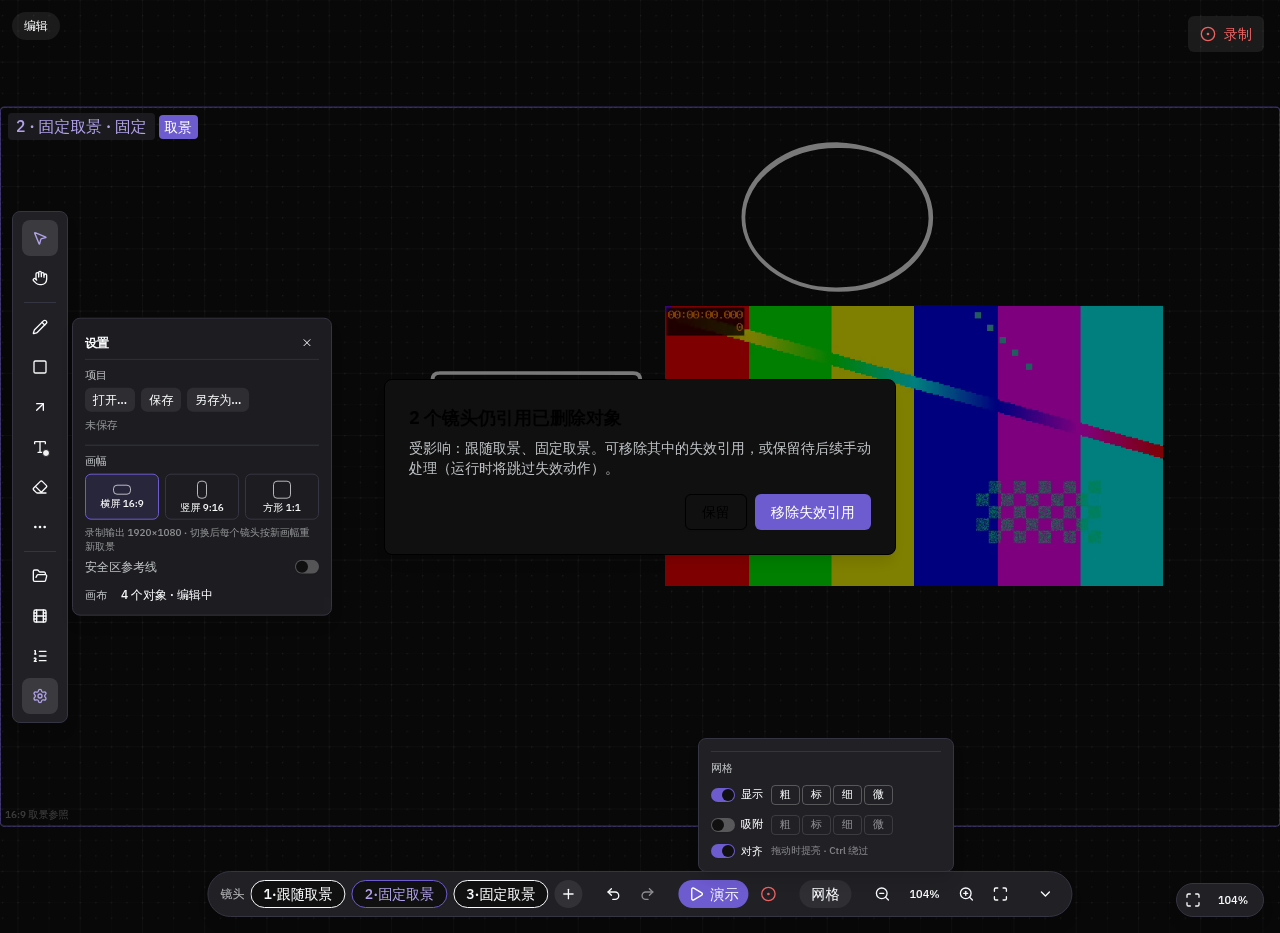Choose 粗 grid density in 显示 row
Image resolution: width=1280 pixels, height=933 pixels.
coord(785,795)
